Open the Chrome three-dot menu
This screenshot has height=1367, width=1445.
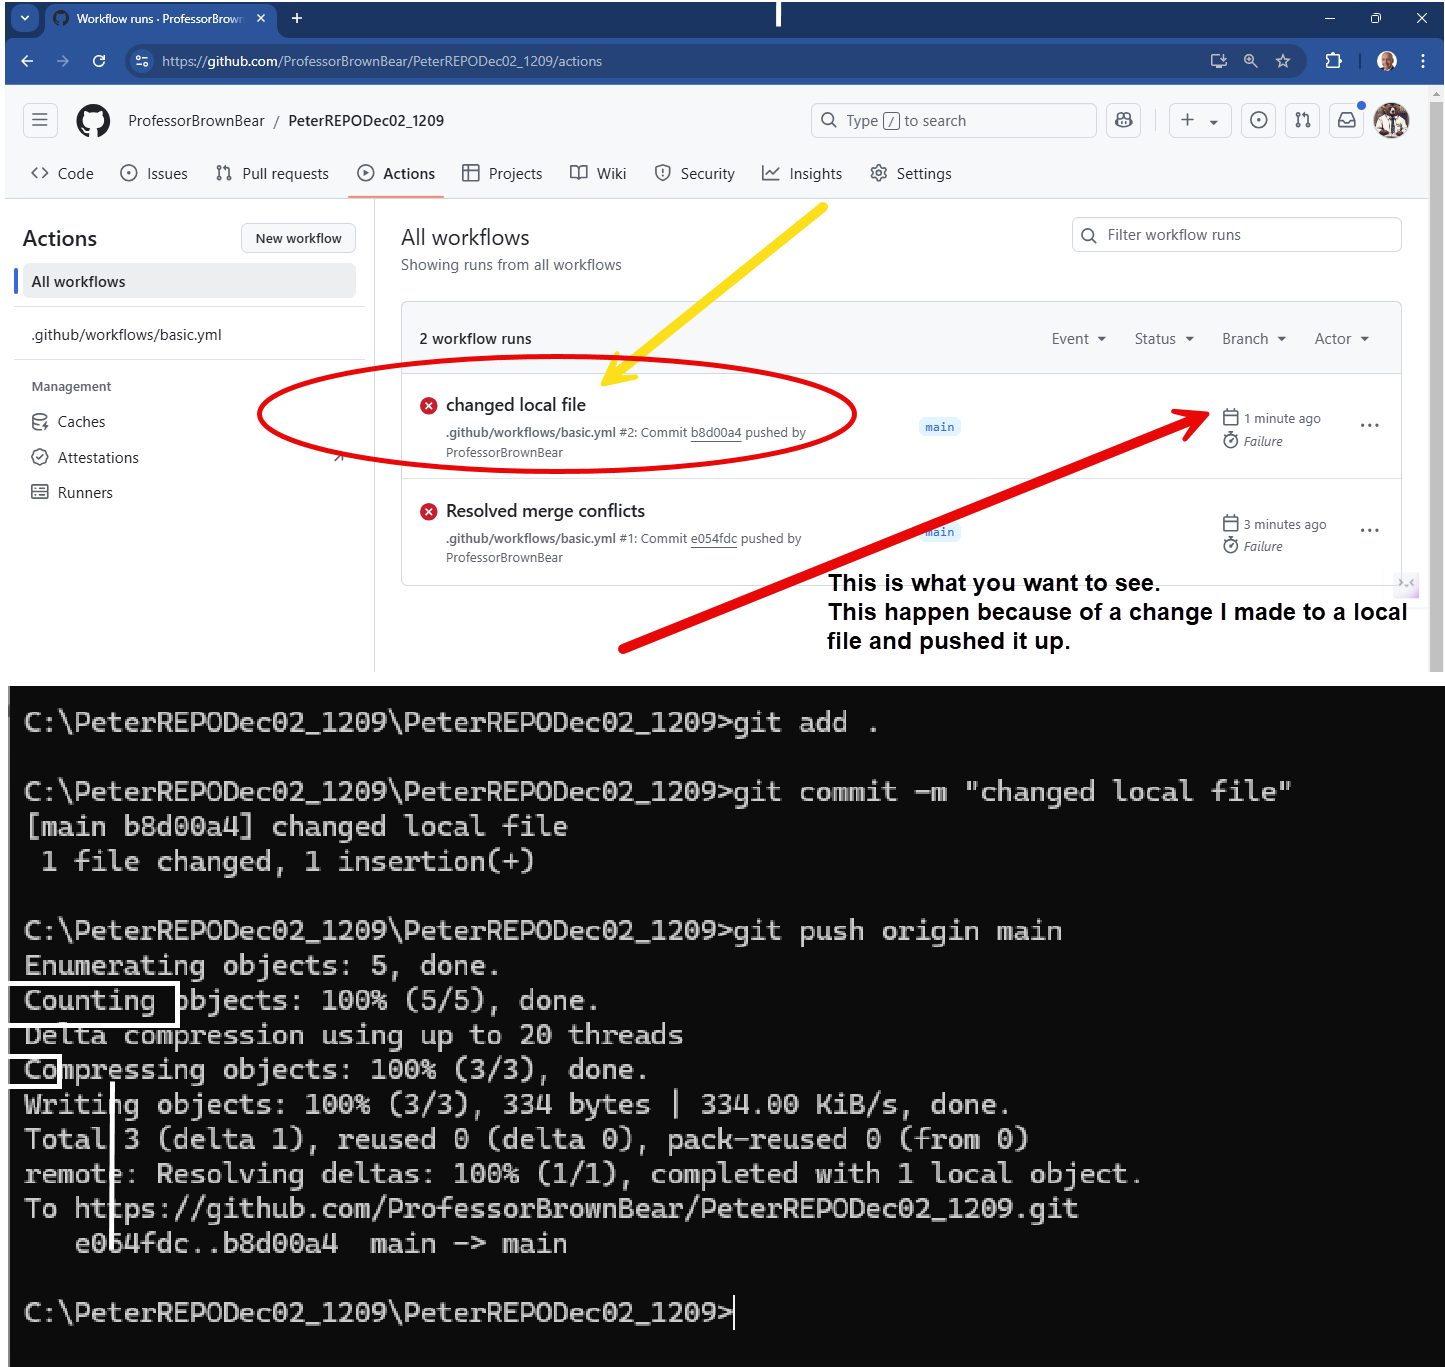pyautogui.click(x=1423, y=61)
